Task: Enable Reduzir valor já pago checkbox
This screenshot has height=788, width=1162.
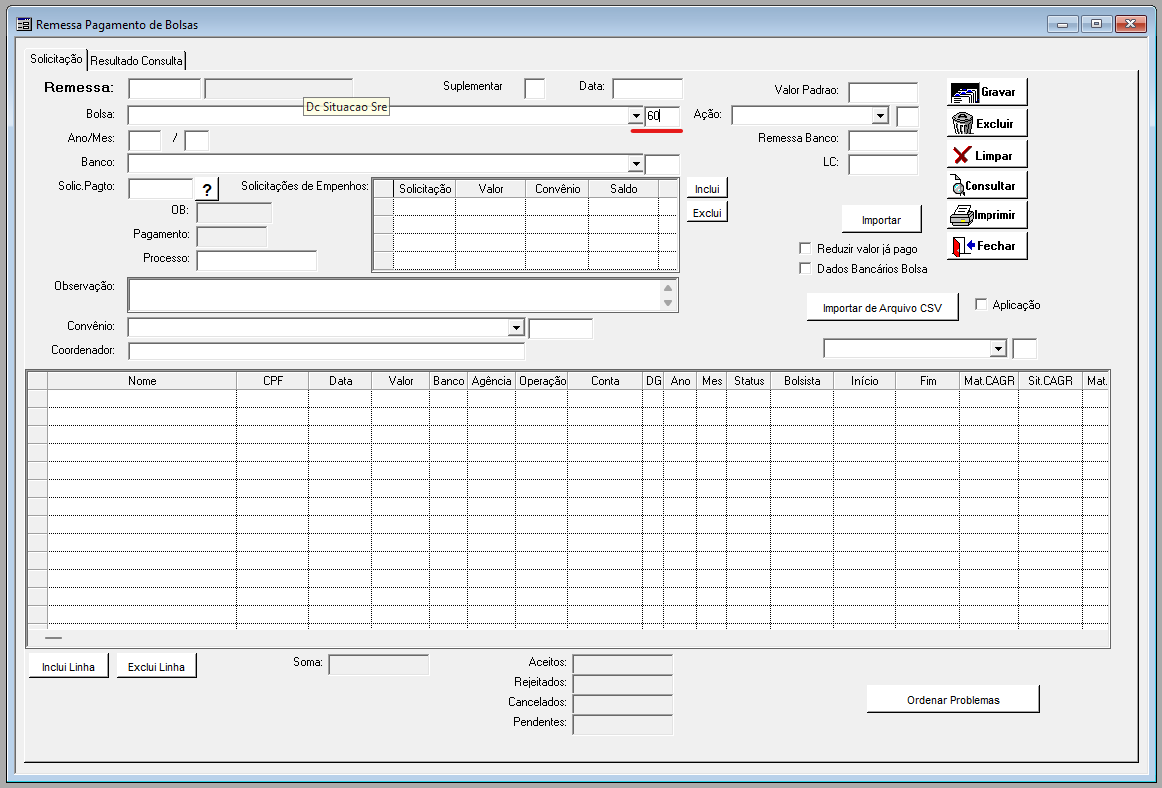Action: 805,248
